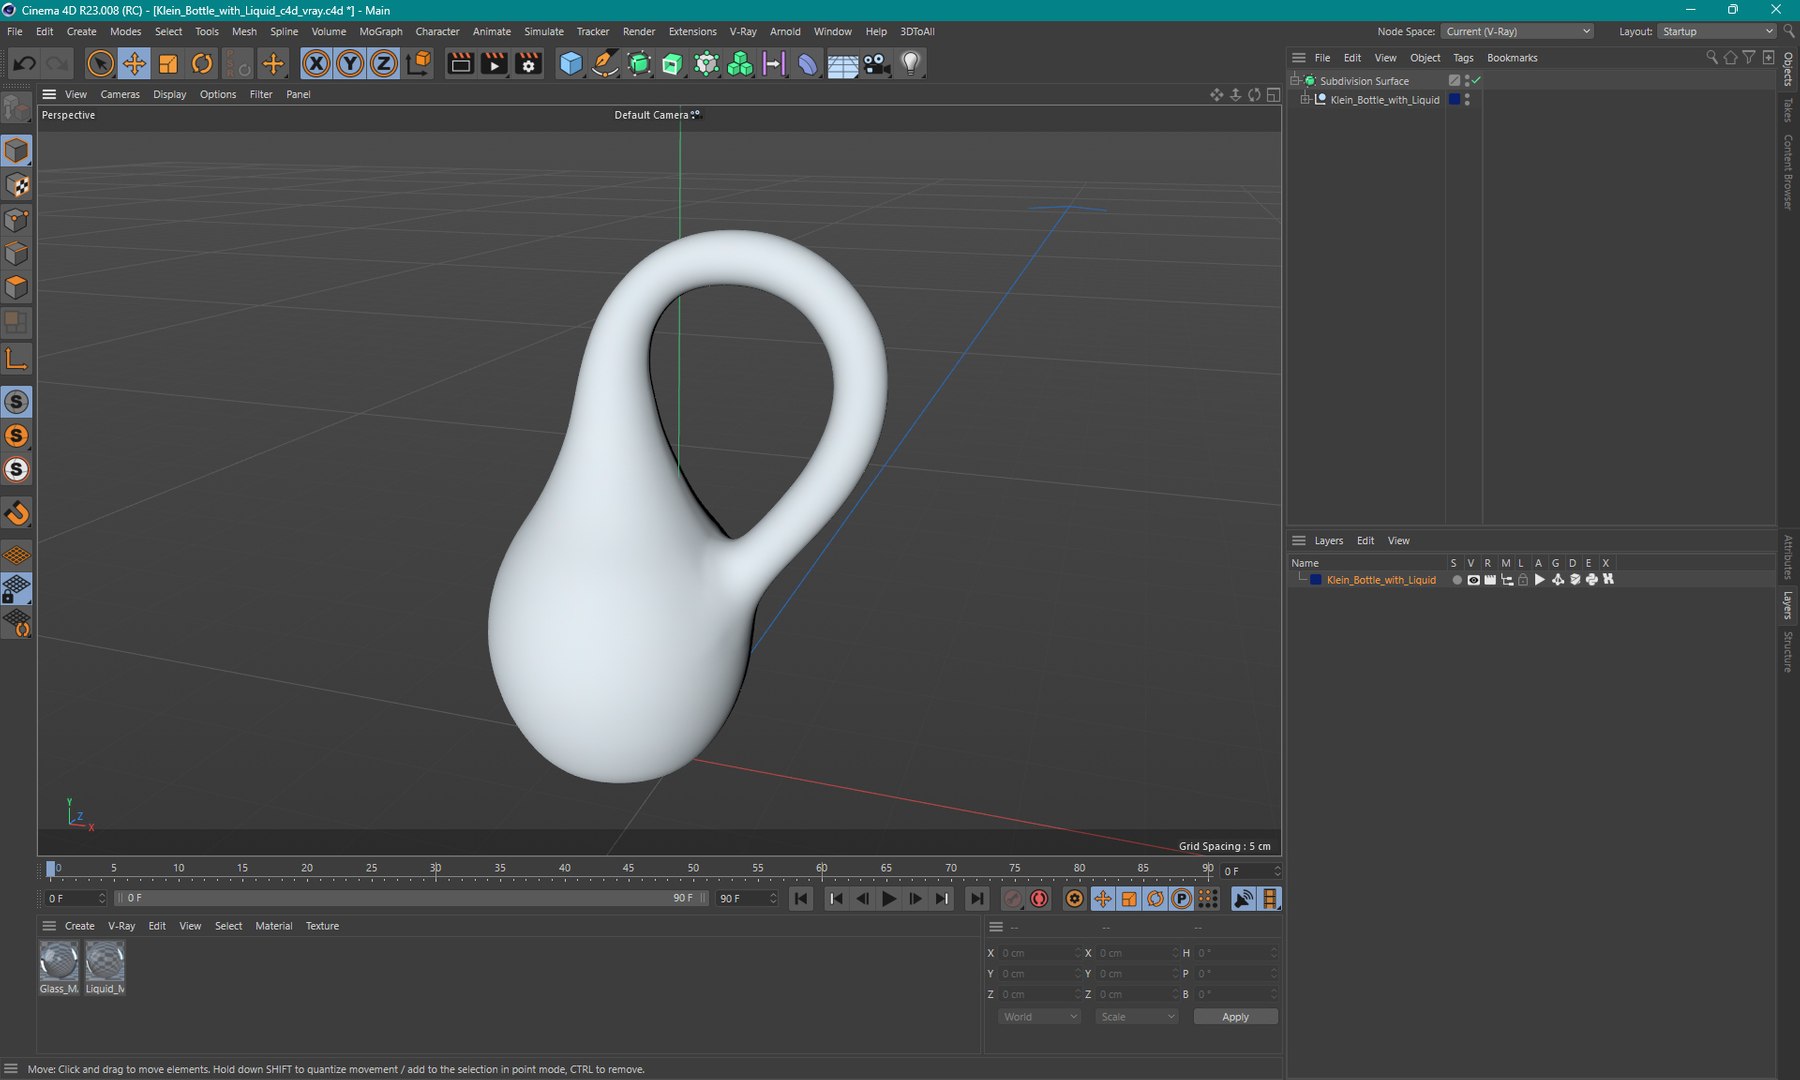Open the Node Space dropdown
The image size is (1800, 1080).
(1518, 32)
